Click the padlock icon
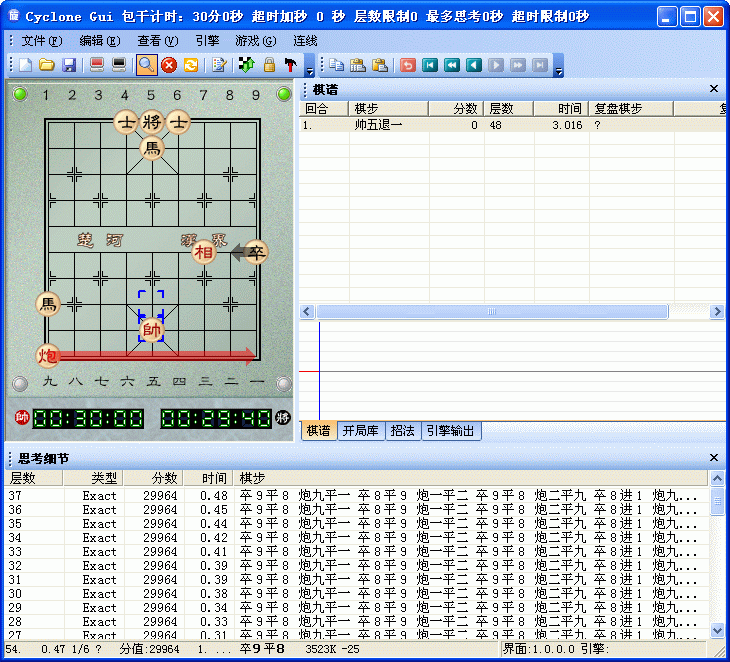 coord(269,65)
